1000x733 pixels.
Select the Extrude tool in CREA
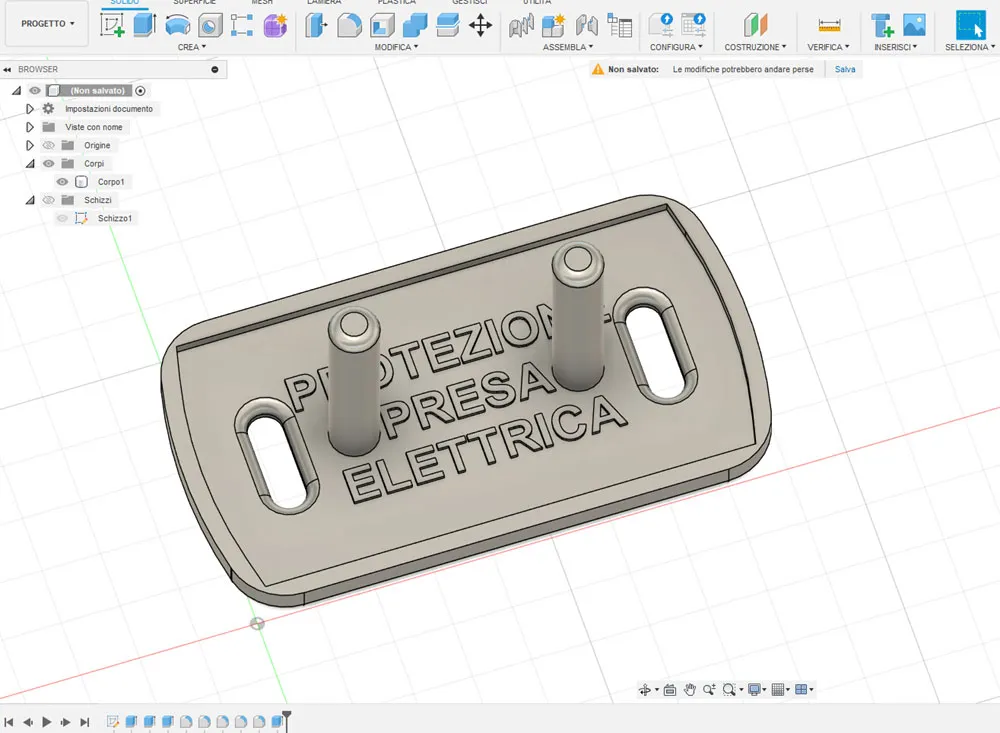[x=145, y=25]
